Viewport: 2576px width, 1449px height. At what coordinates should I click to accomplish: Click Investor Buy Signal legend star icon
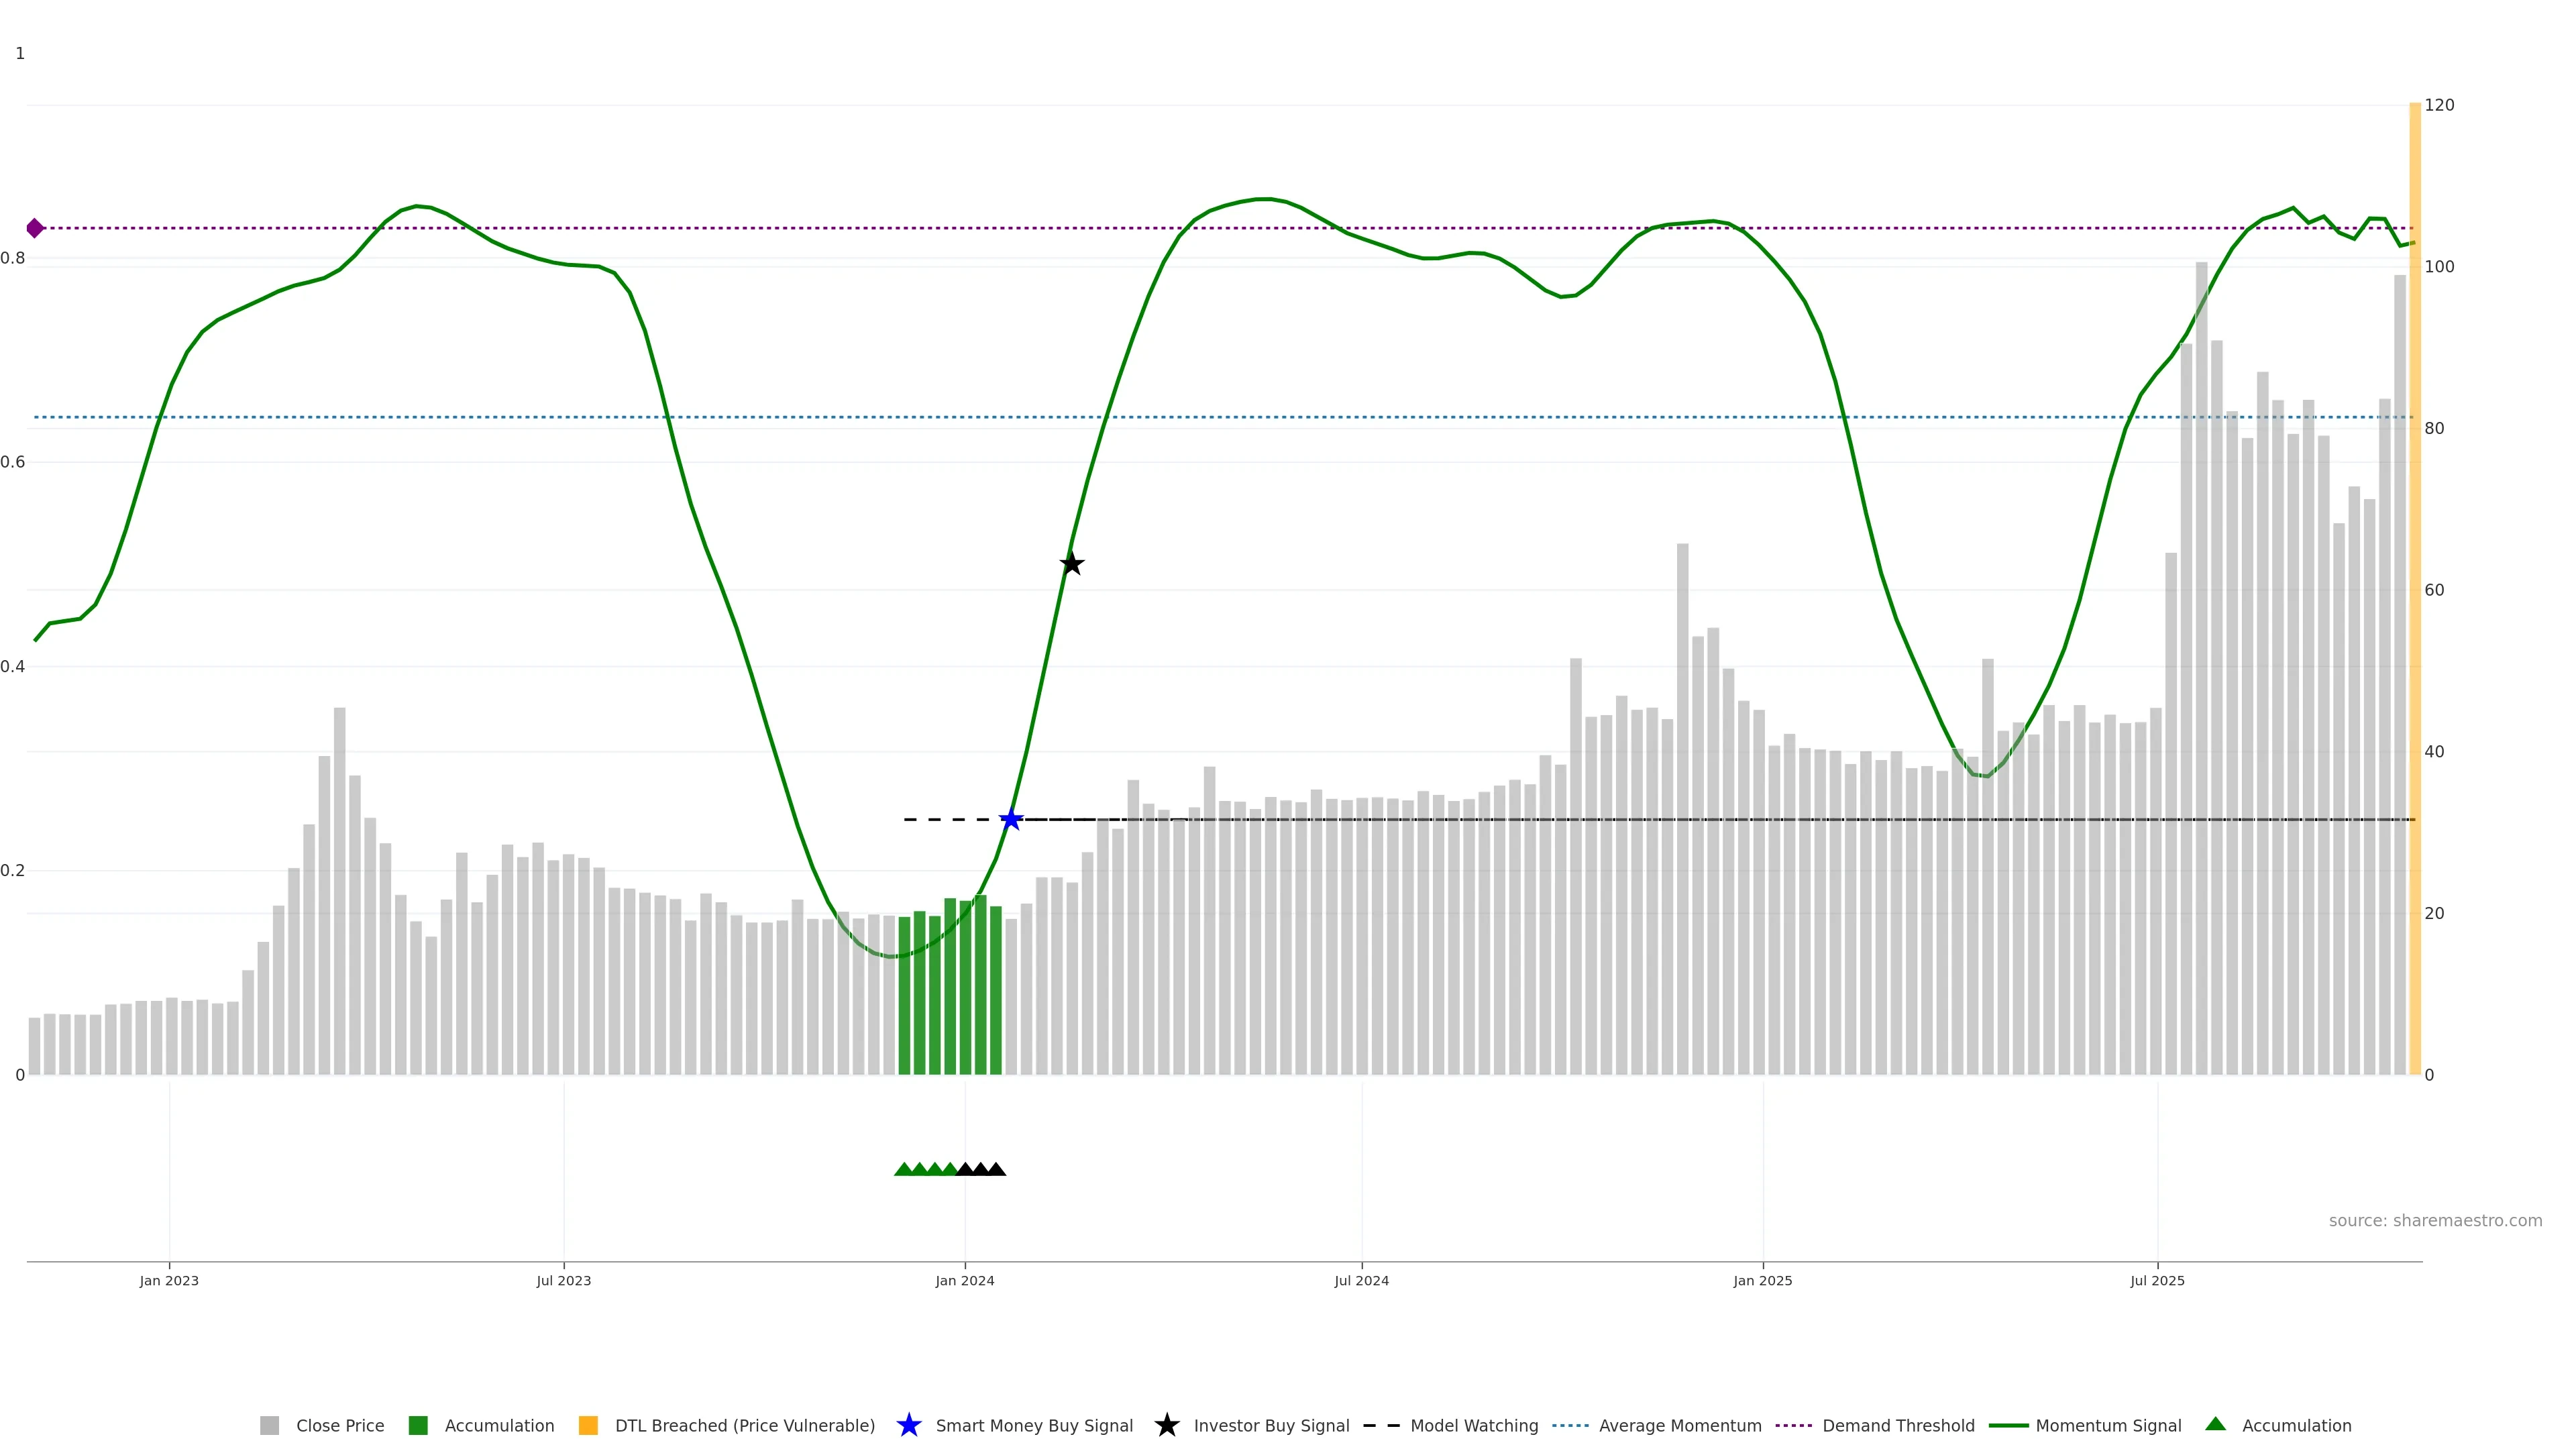click(1166, 1425)
